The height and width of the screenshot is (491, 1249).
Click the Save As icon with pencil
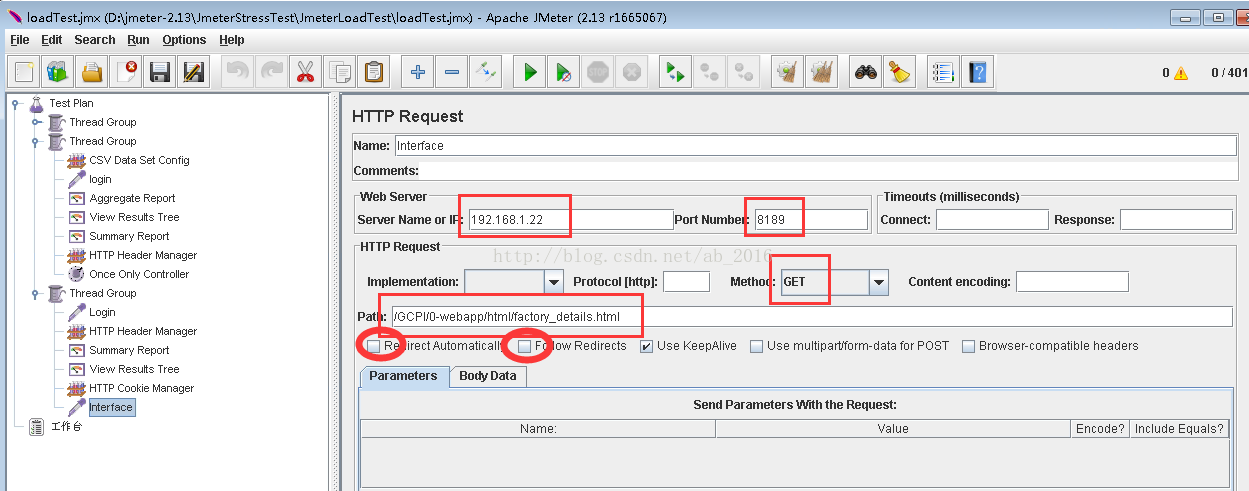(x=194, y=72)
